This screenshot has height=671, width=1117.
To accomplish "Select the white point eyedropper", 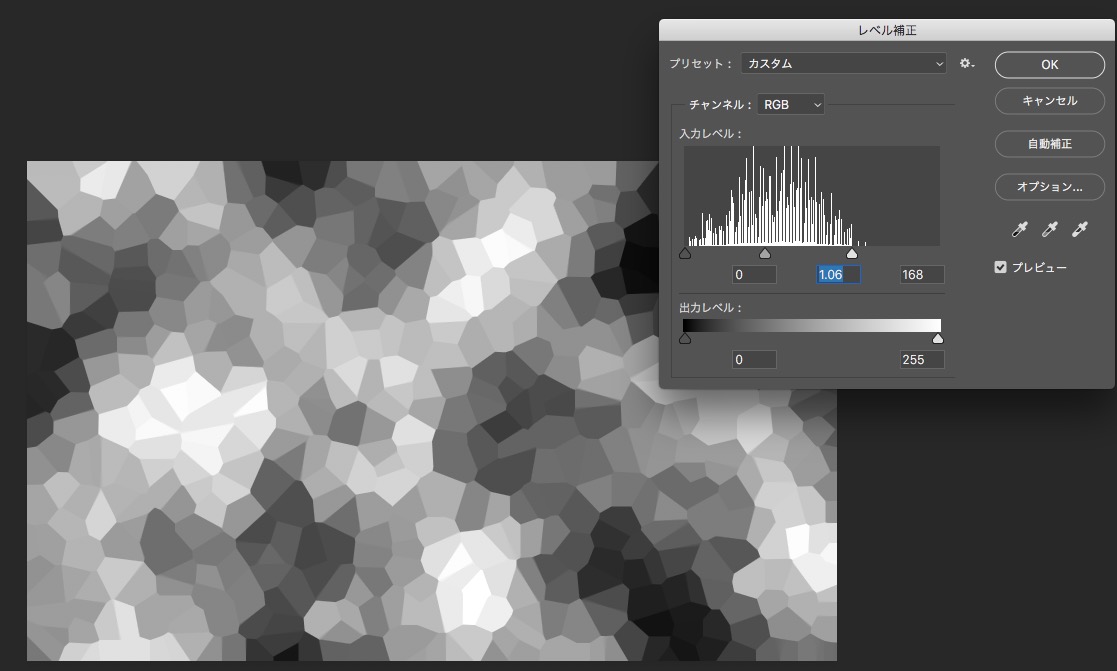I will (x=1080, y=229).
